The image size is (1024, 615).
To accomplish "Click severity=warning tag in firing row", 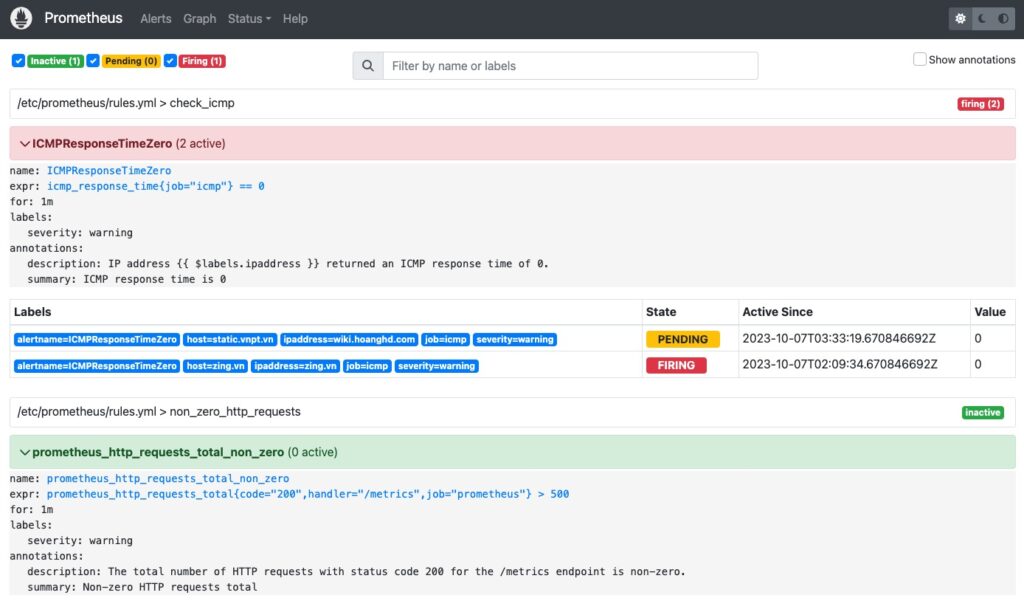I will 436,366.
